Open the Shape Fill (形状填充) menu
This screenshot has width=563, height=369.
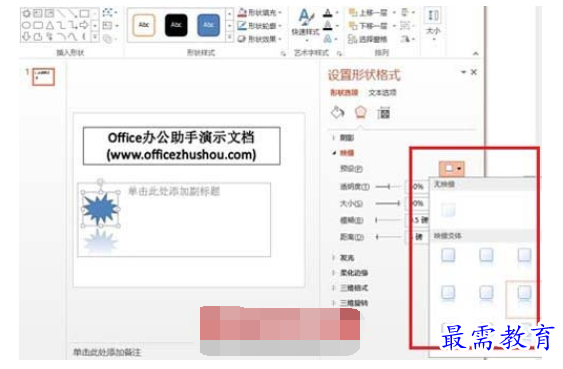coord(260,13)
